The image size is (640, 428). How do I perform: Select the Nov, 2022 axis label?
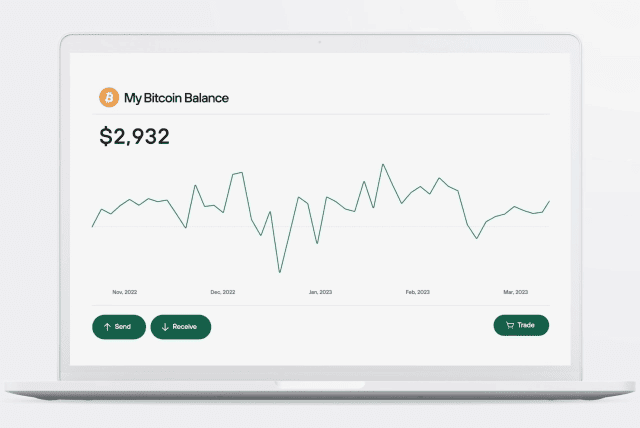coord(124,292)
